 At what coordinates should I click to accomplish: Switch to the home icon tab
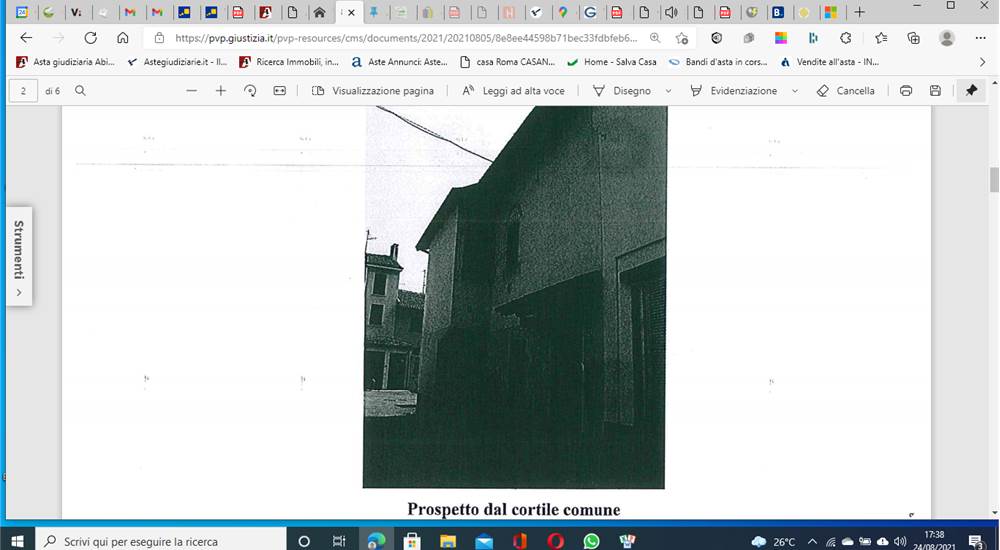pos(320,12)
